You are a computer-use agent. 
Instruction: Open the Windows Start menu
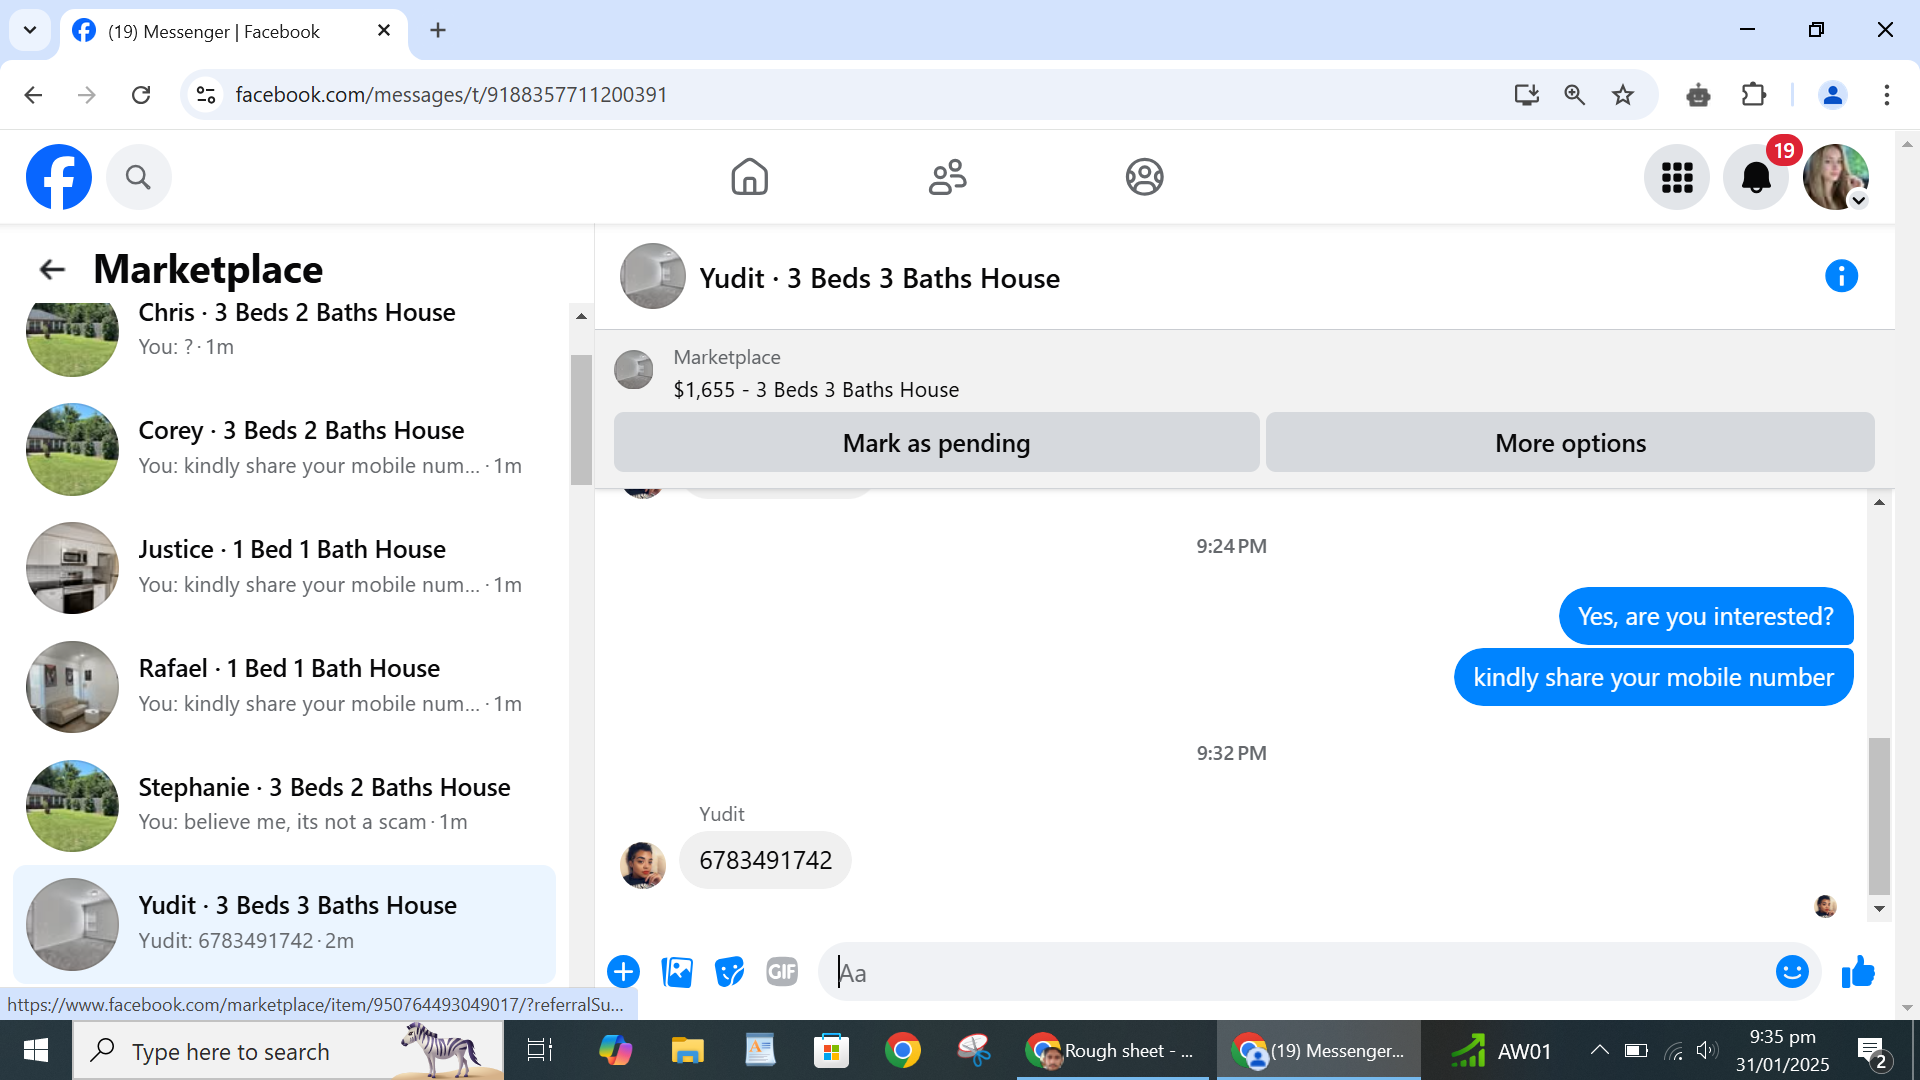point(36,1050)
